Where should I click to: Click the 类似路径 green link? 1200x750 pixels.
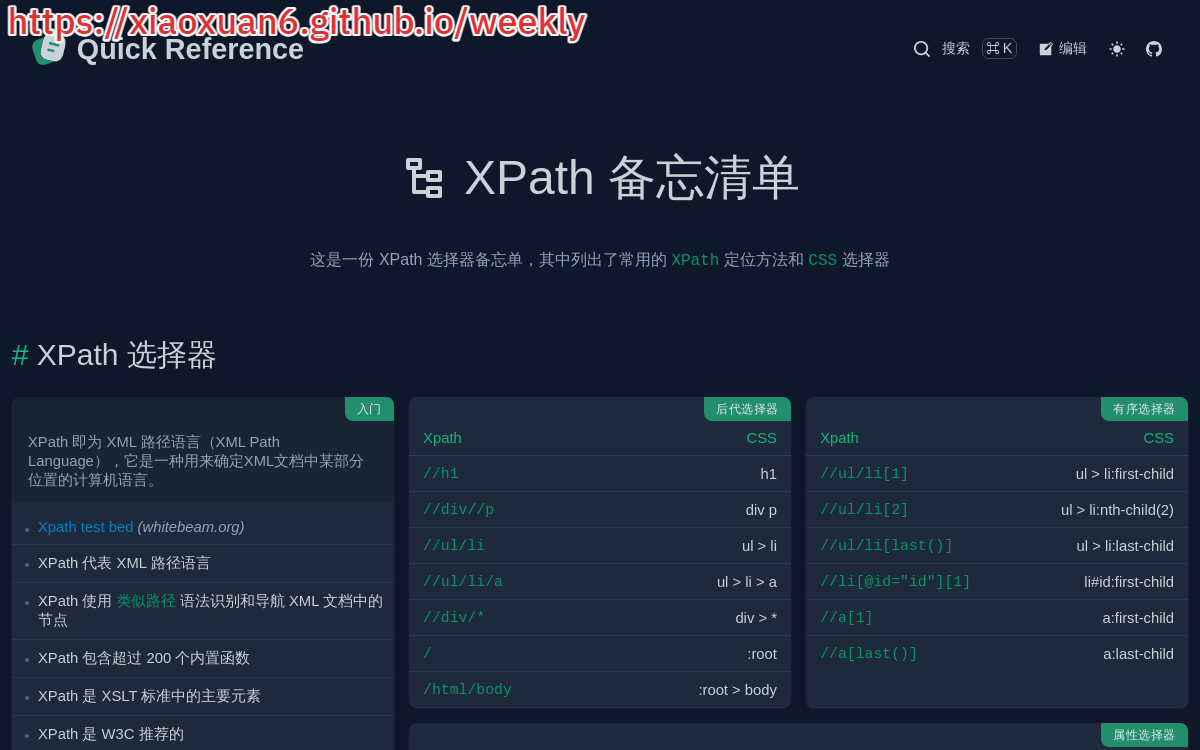[146, 601]
